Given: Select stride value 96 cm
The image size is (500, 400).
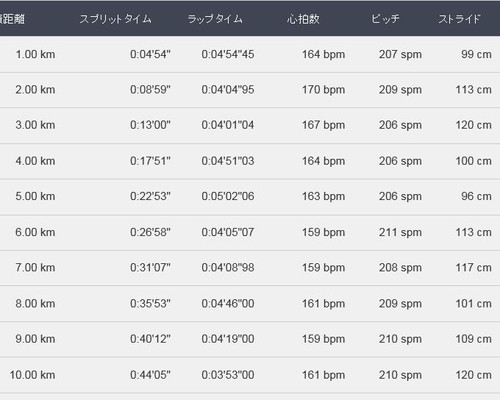Looking at the screenshot, I should pyautogui.click(x=476, y=196).
